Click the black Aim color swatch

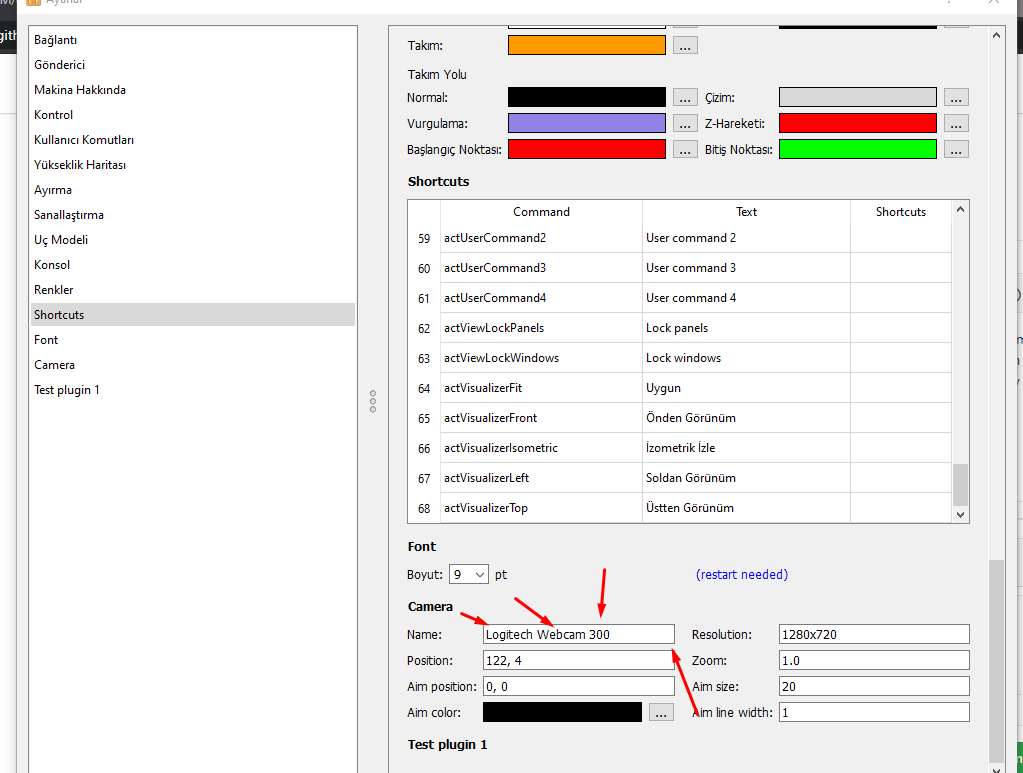pos(562,712)
